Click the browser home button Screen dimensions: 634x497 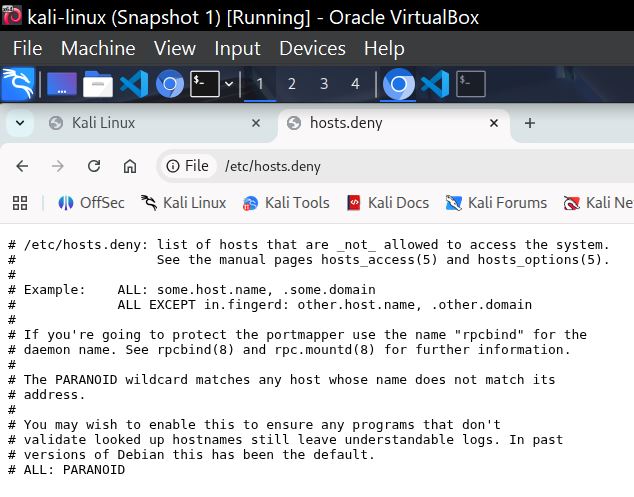tap(130, 166)
